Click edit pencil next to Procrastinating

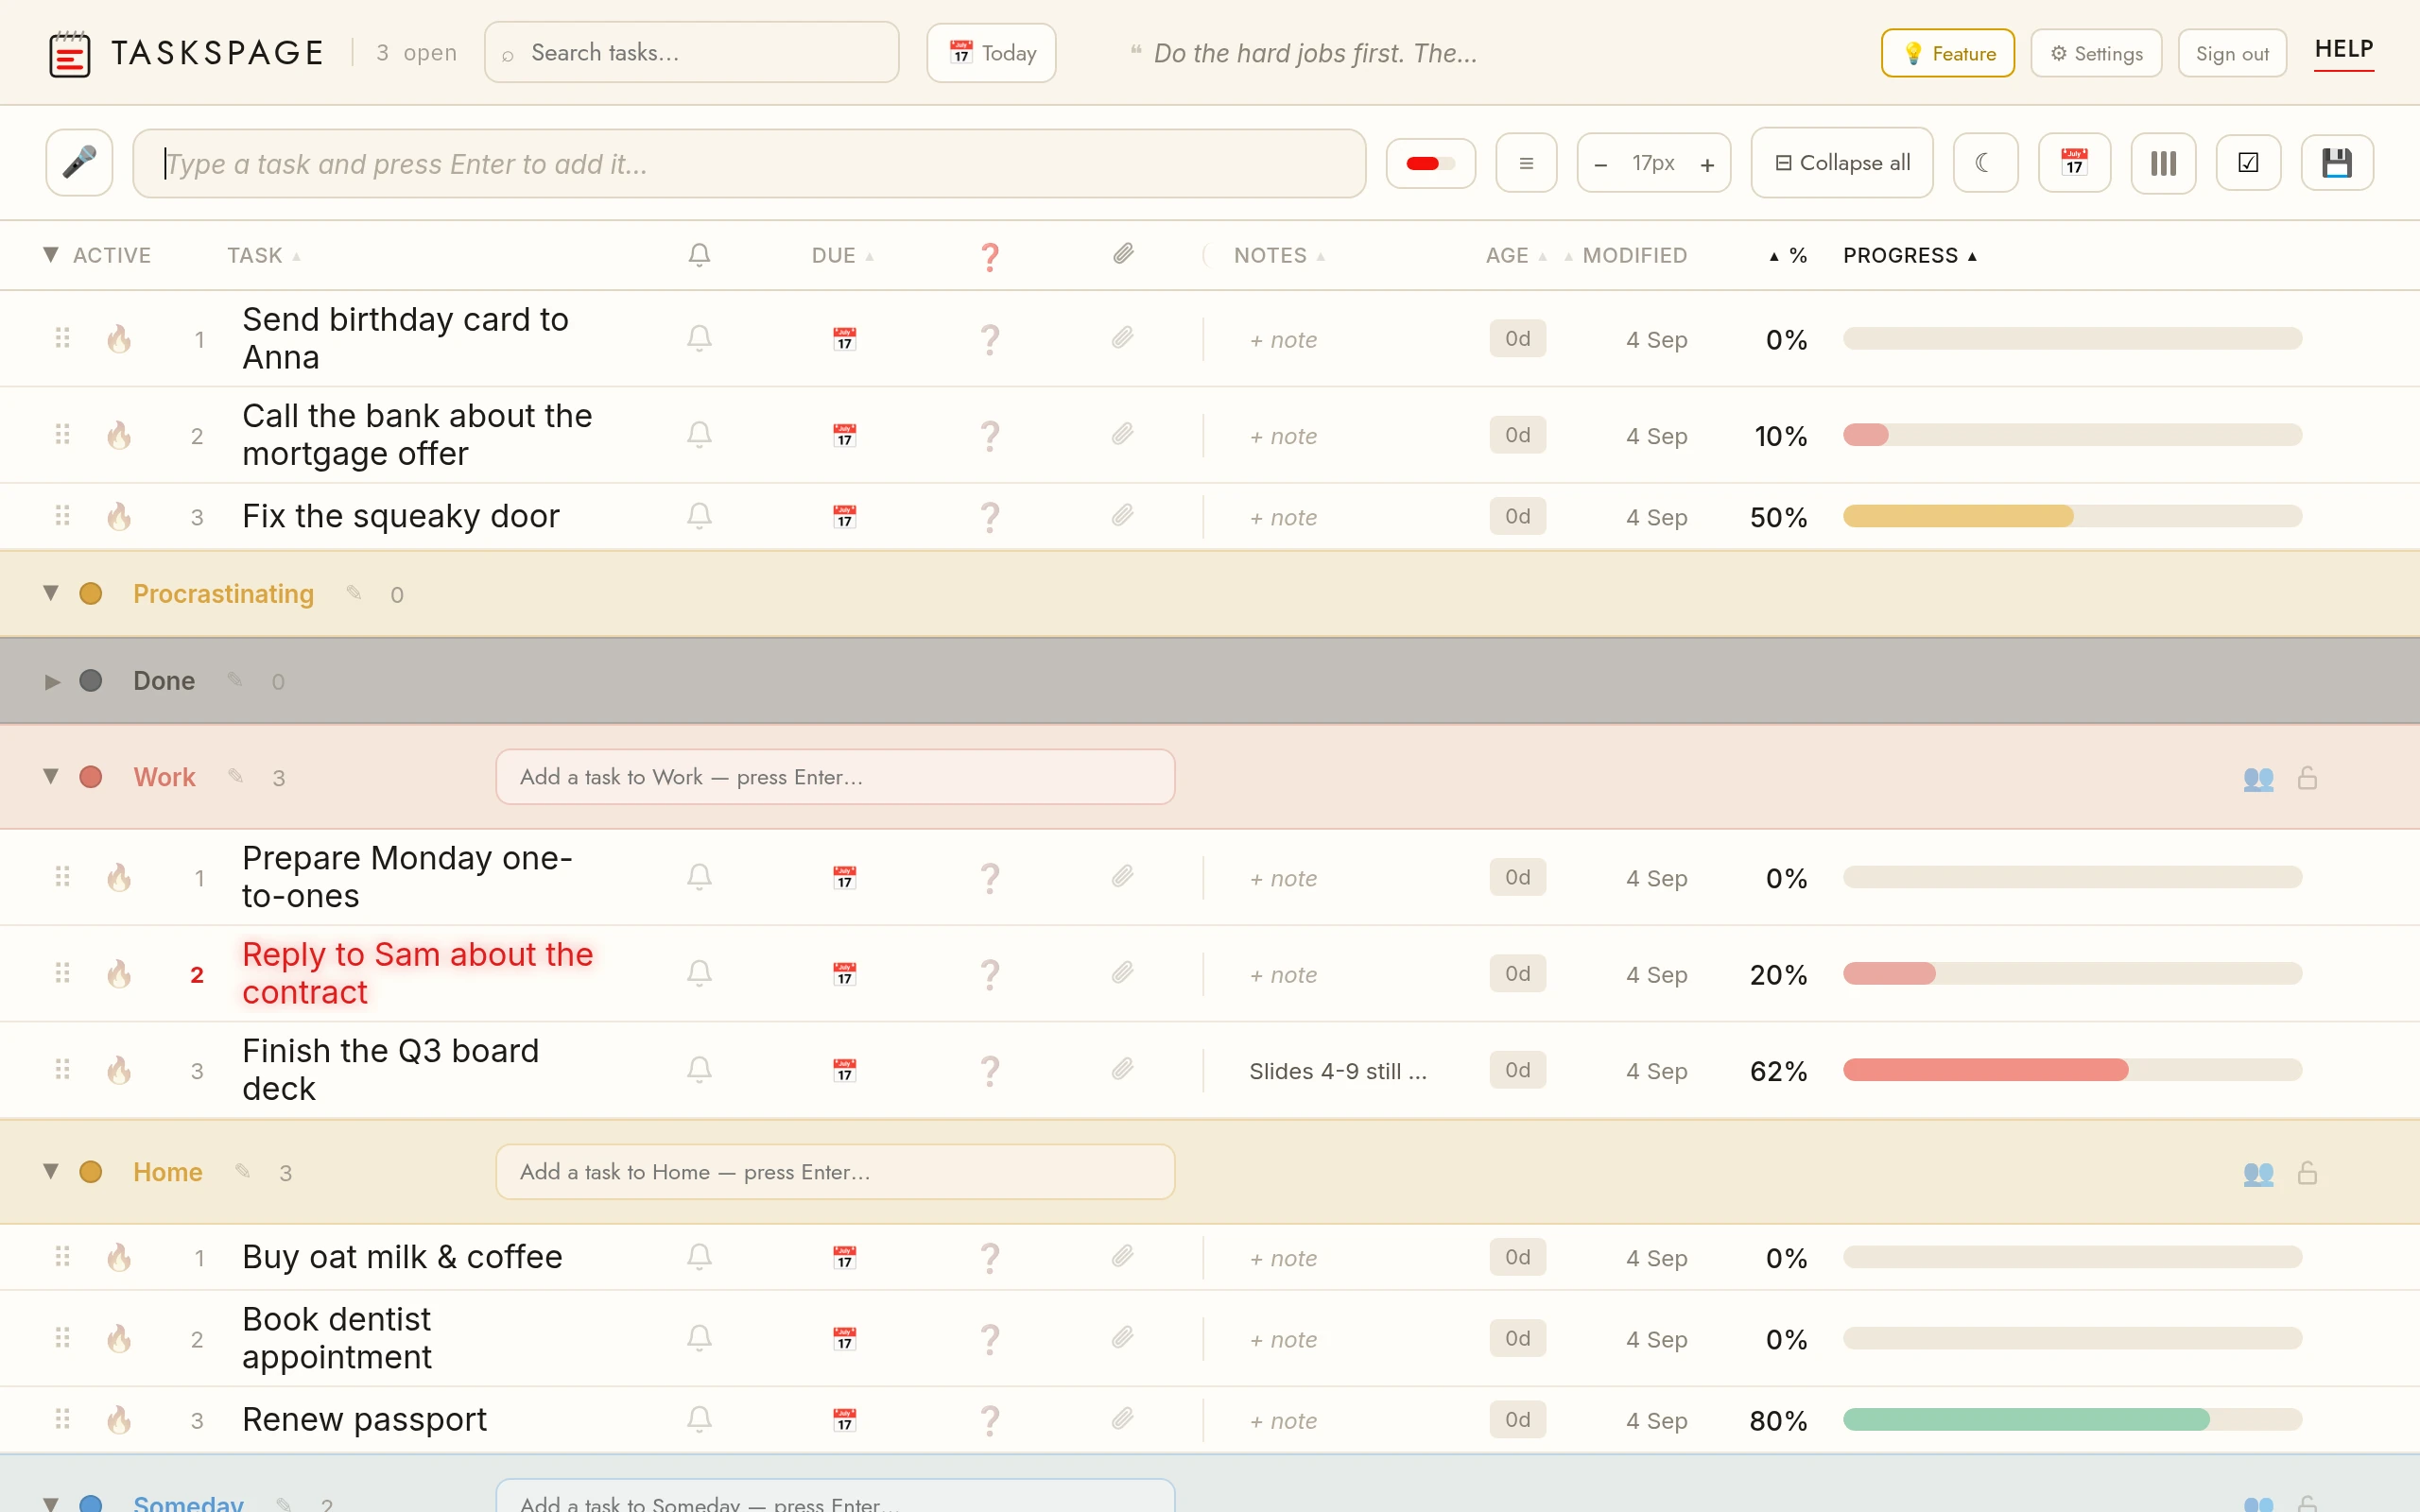pyautogui.click(x=353, y=593)
